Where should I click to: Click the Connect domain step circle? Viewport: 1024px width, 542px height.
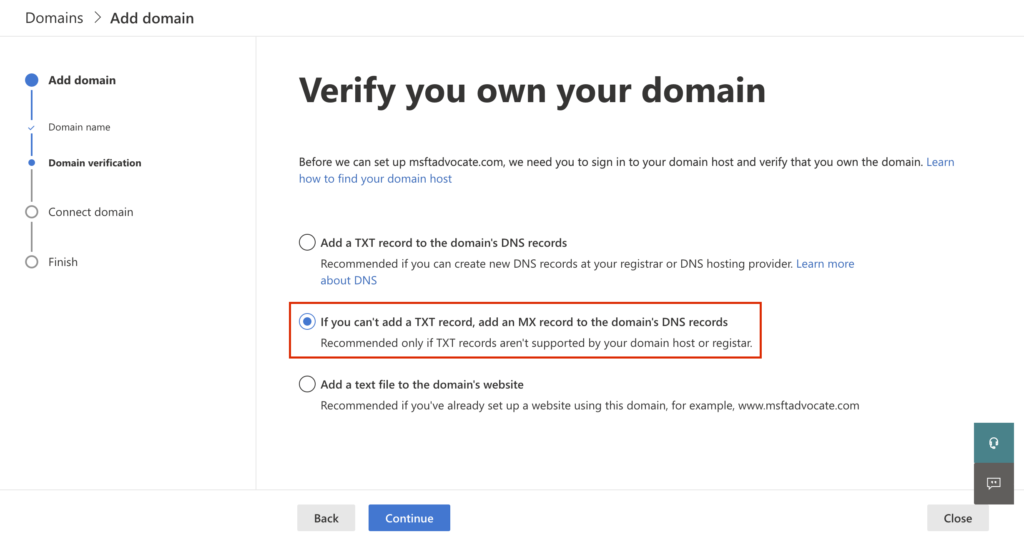[32, 212]
